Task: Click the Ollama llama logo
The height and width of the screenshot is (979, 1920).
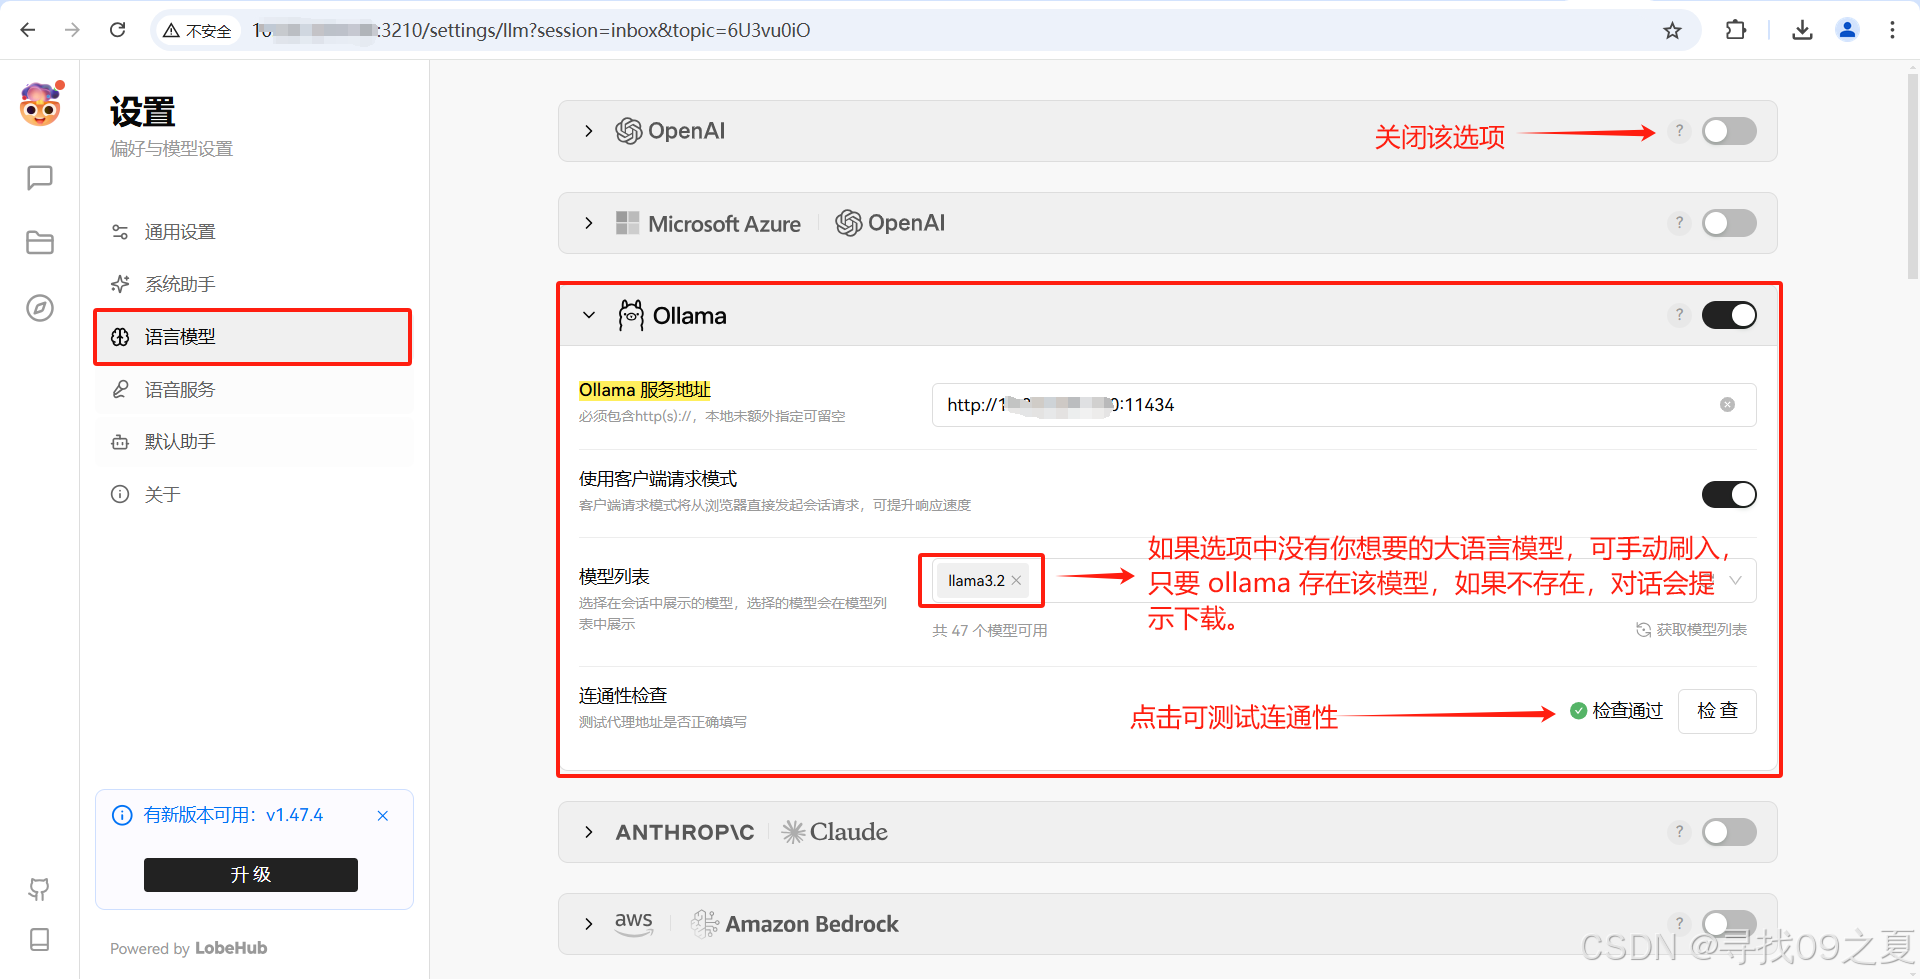Action: (631, 315)
